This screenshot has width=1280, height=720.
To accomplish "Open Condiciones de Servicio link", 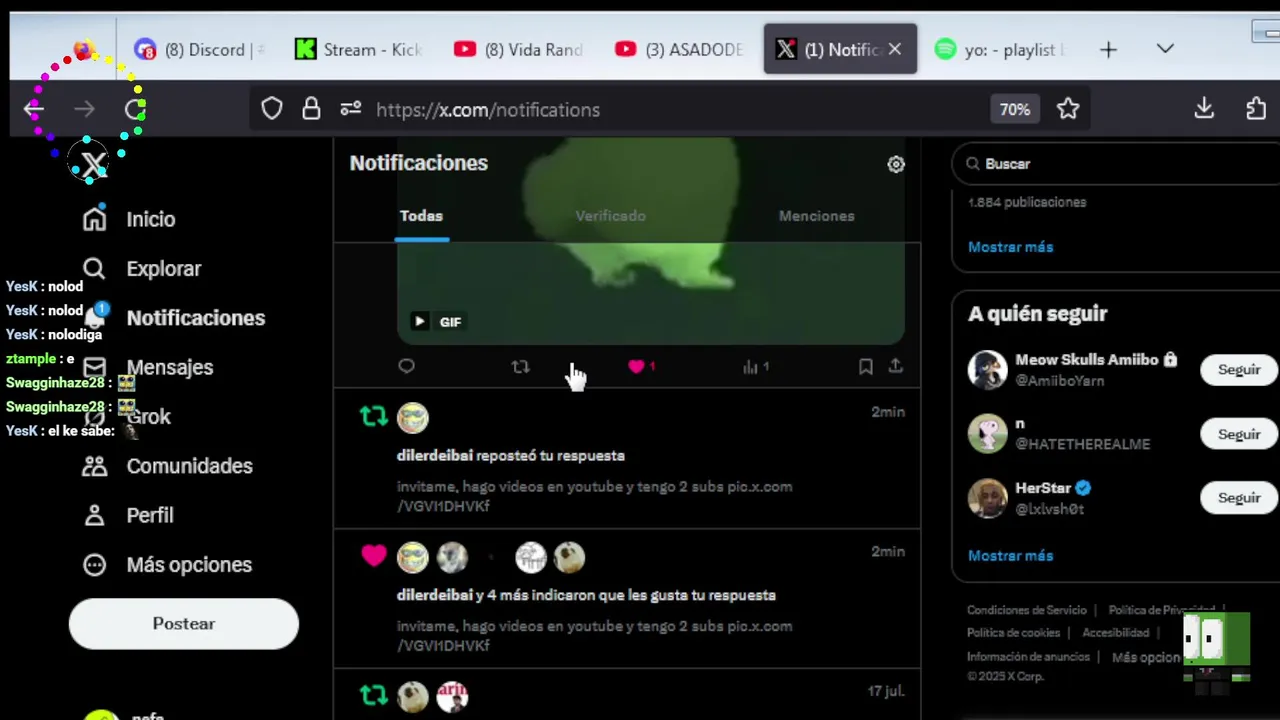I will tap(1026, 610).
